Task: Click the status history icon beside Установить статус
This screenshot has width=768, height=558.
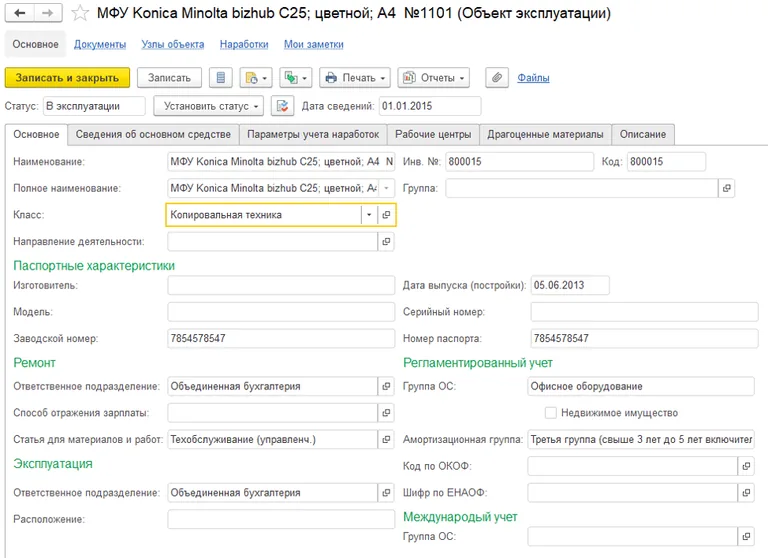Action: 283,106
